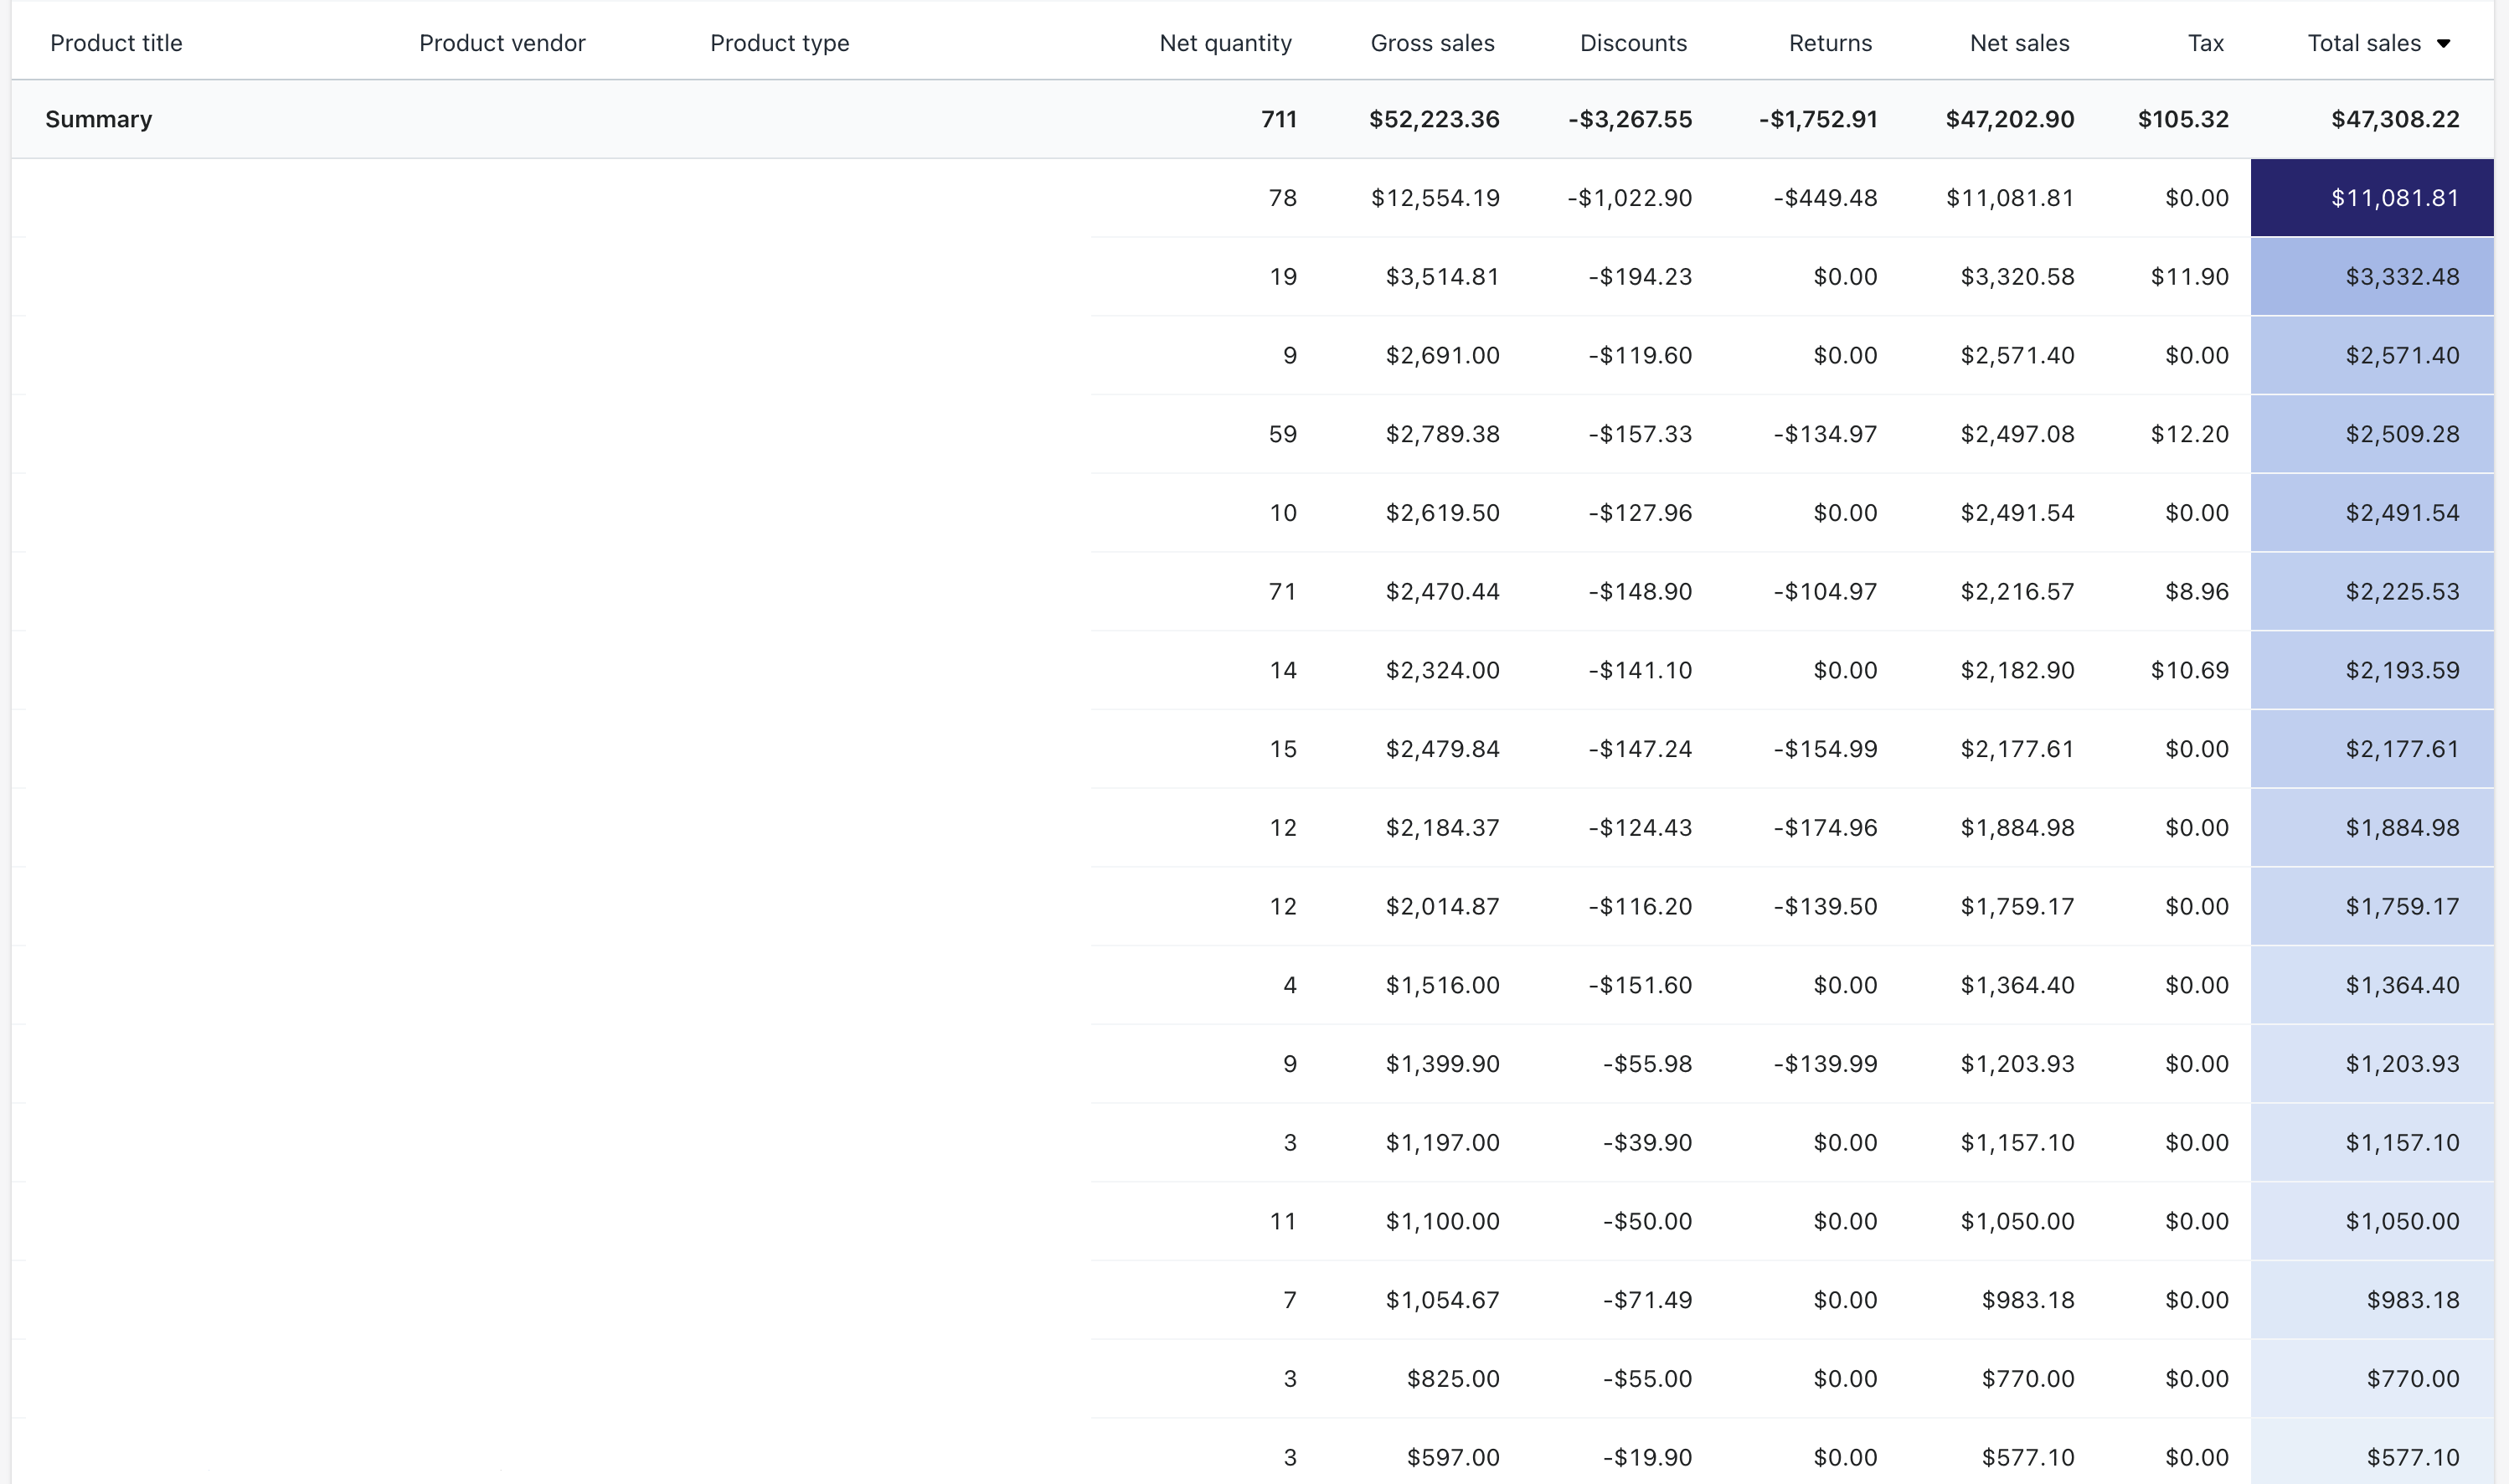This screenshot has height=1484, width=2509.
Task: Click gross sales value $3,514.81
Action: (1442, 276)
